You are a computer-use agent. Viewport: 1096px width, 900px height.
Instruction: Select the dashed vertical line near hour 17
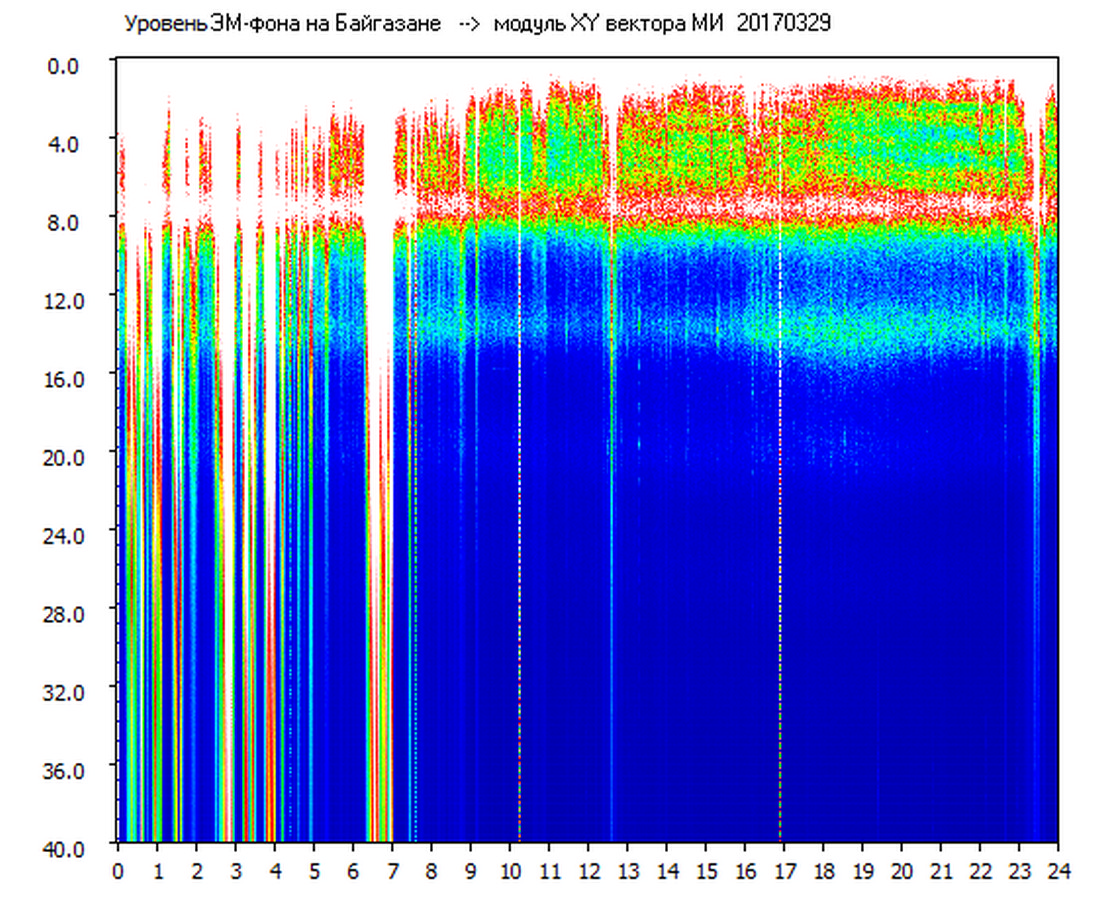(x=780, y=500)
